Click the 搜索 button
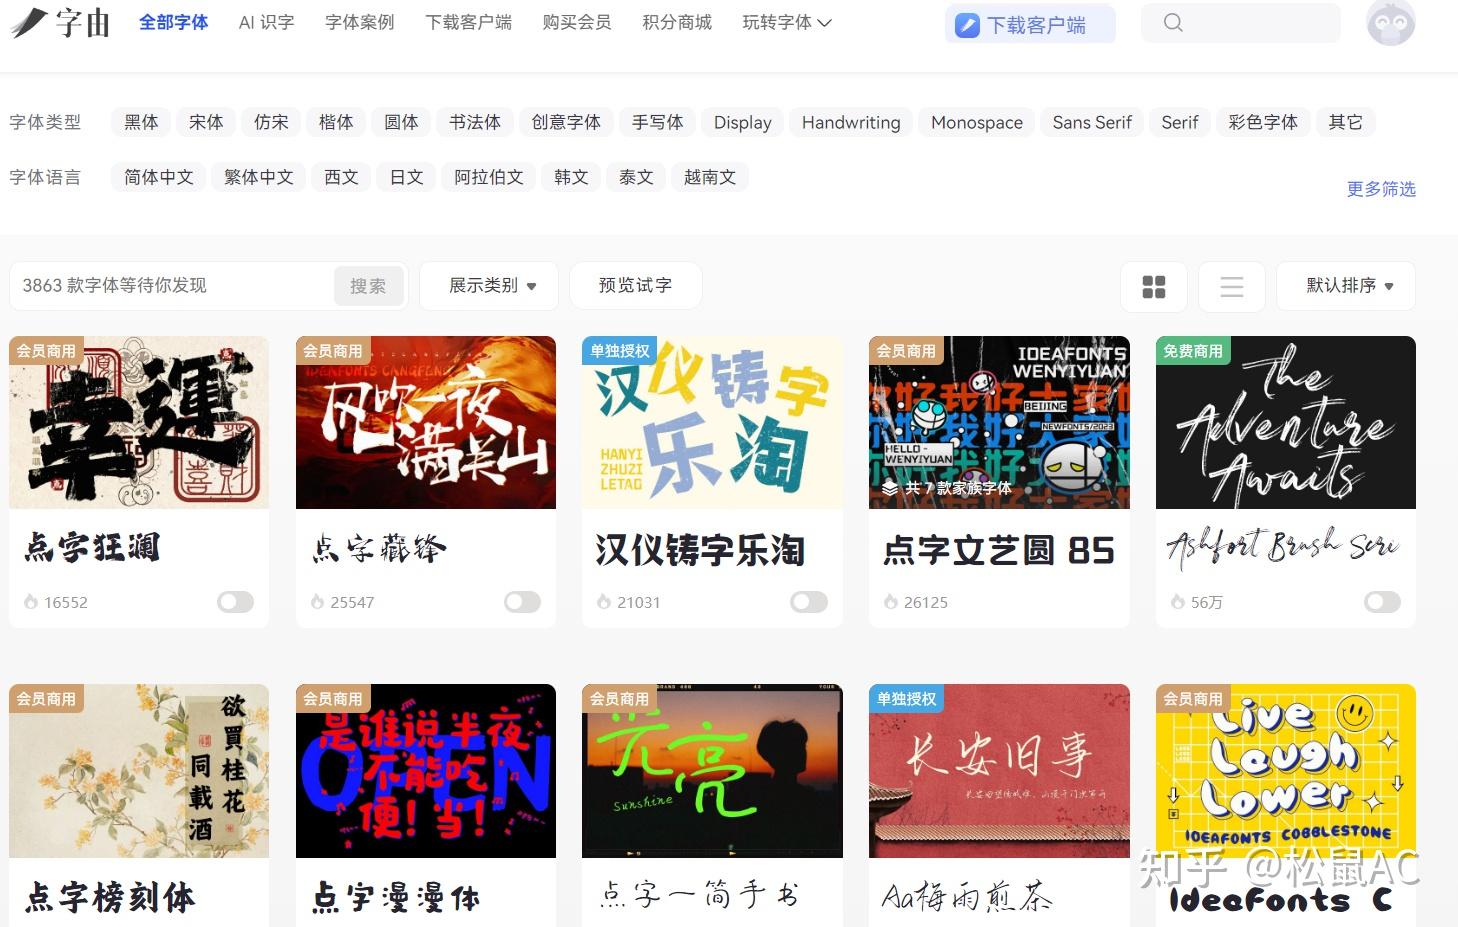Viewport: 1458px width, 927px height. point(368,286)
